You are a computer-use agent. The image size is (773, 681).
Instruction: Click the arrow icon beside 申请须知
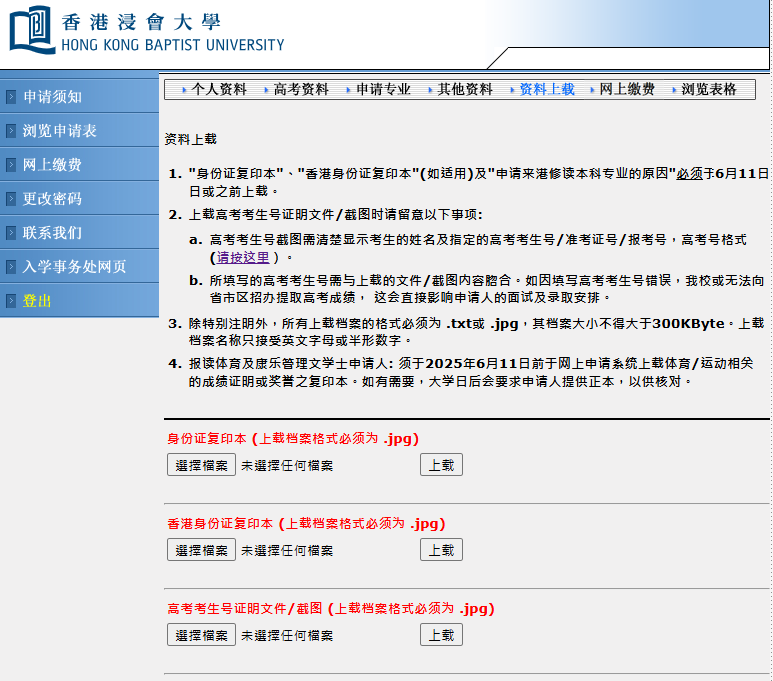click(11, 97)
